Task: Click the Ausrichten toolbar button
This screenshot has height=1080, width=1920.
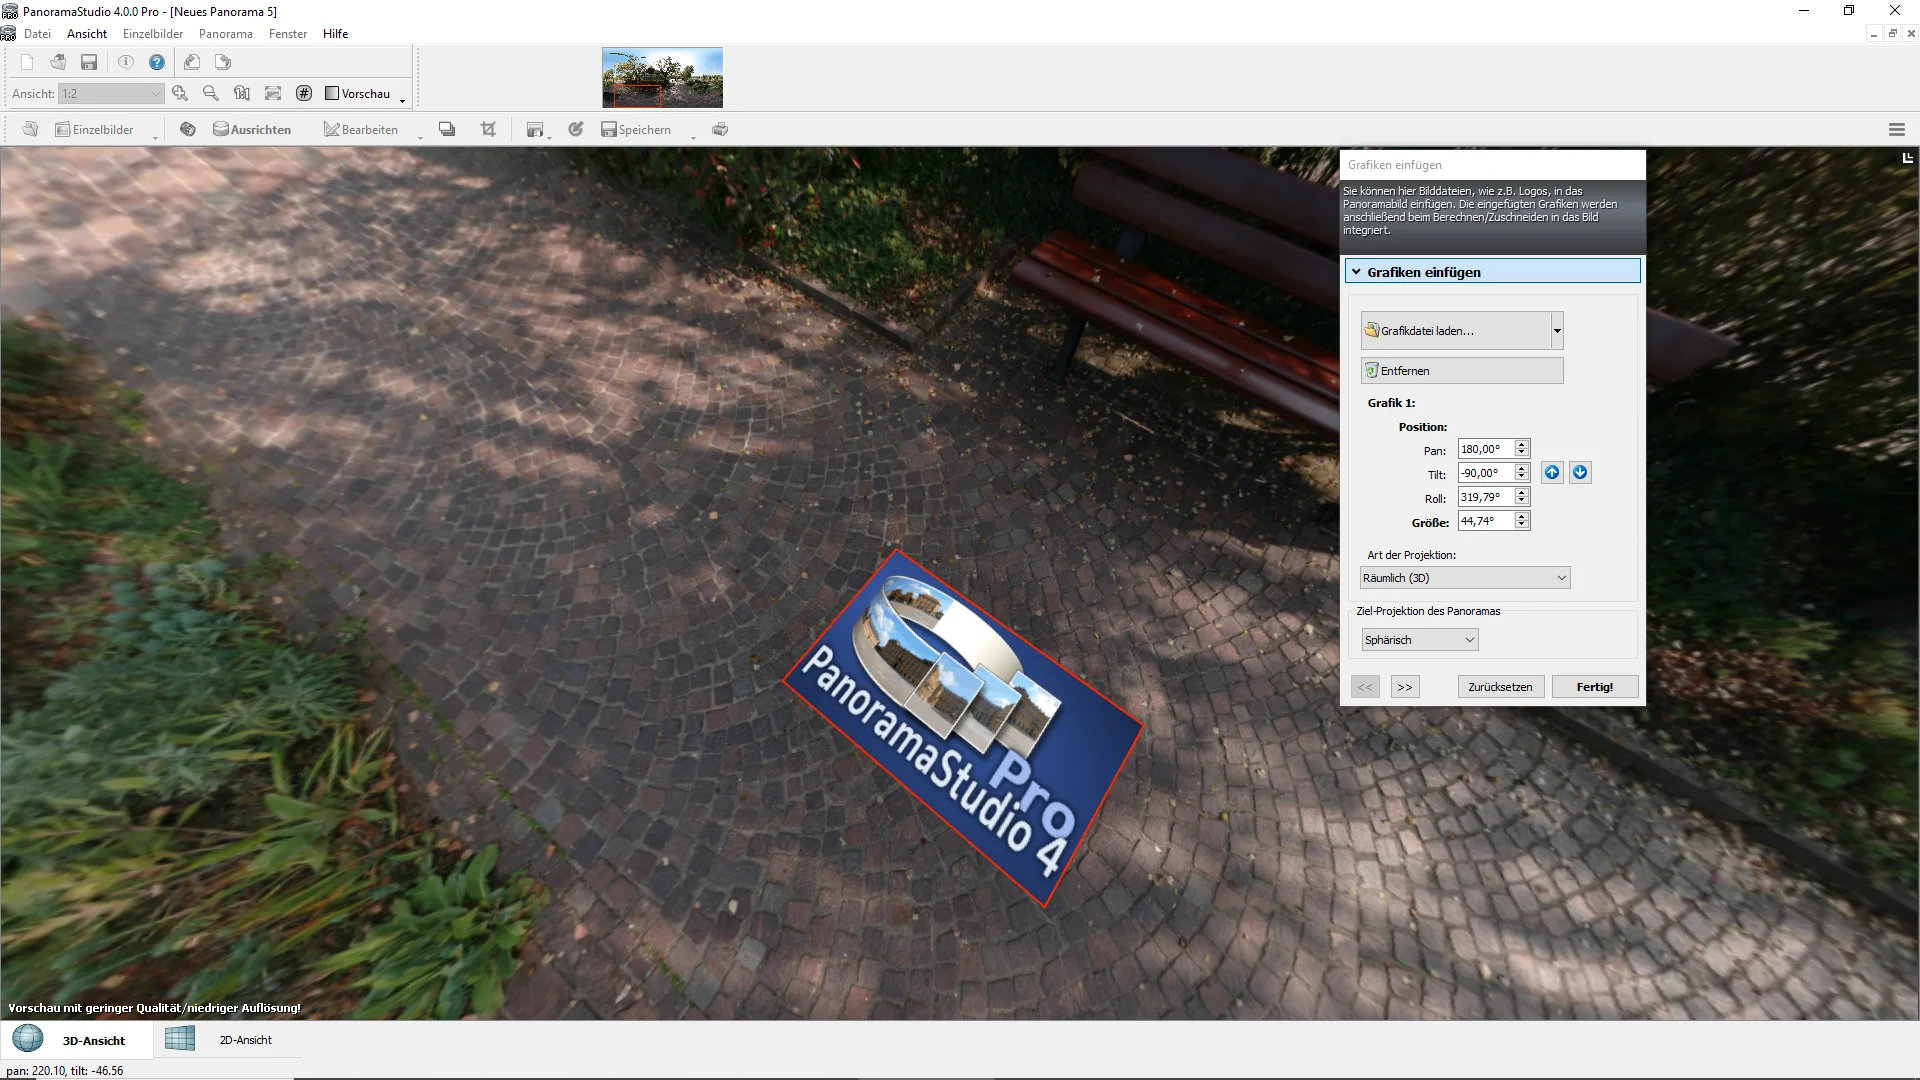Action: pos(252,129)
